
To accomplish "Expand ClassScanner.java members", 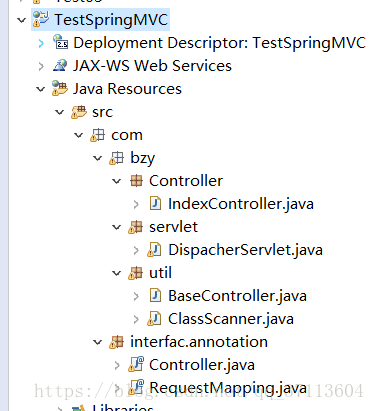I will pos(136,319).
